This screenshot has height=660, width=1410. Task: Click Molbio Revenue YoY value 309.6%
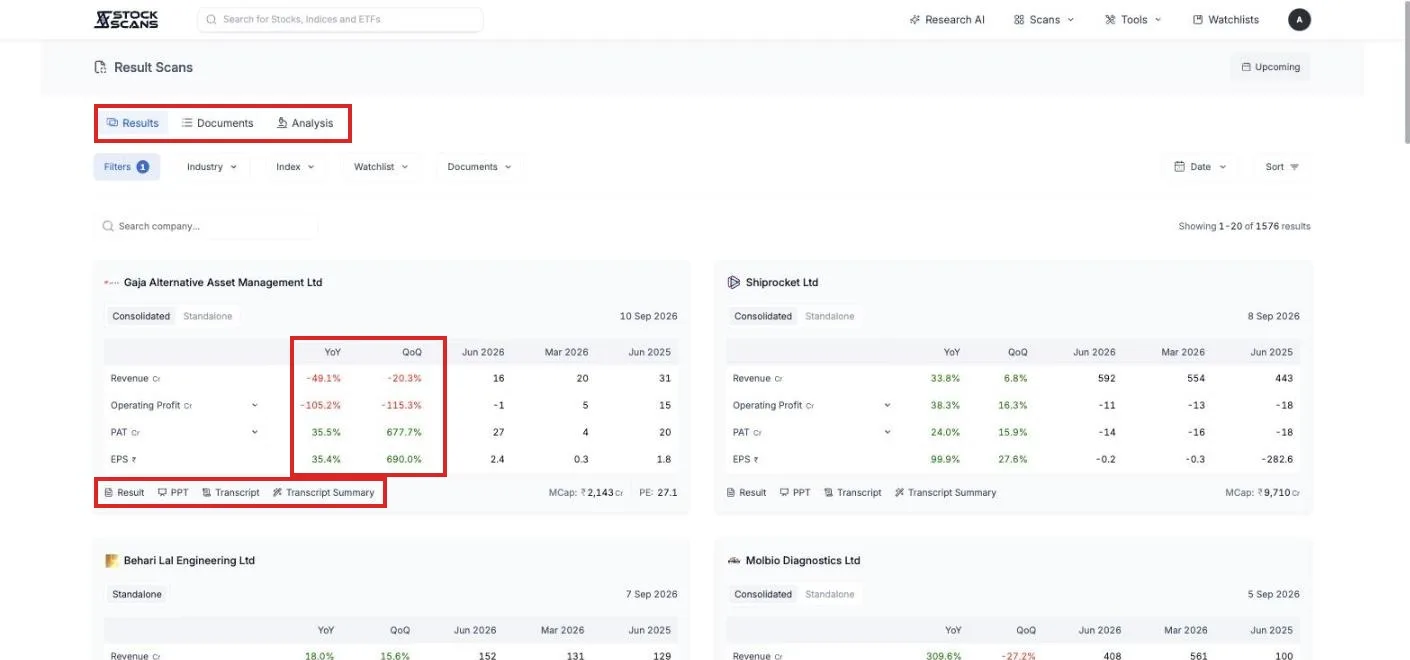coord(941,656)
